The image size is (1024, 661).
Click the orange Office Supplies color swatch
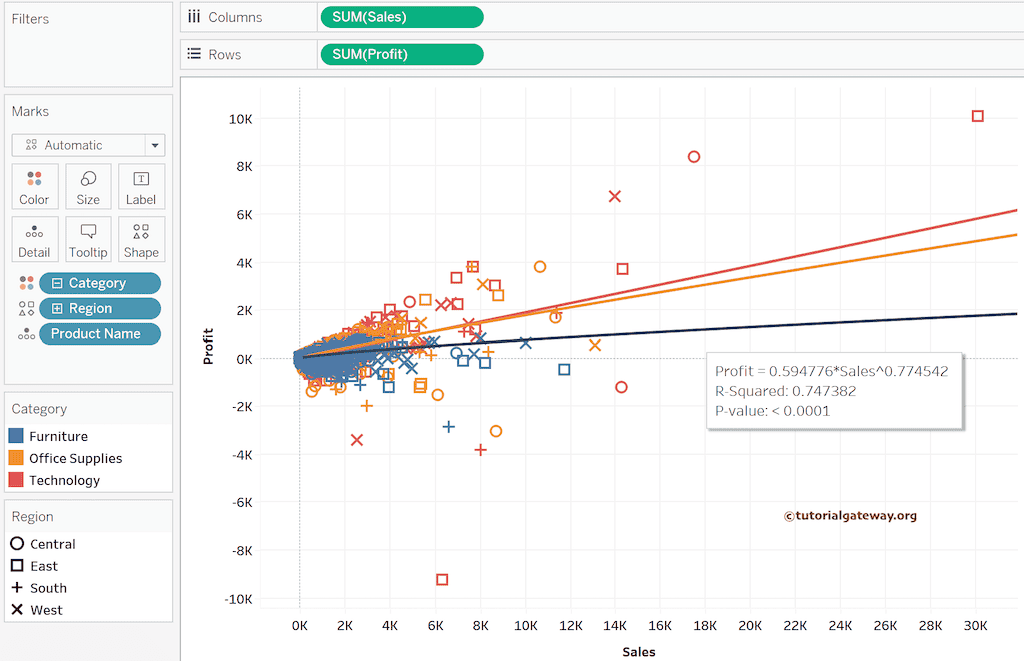coord(14,458)
